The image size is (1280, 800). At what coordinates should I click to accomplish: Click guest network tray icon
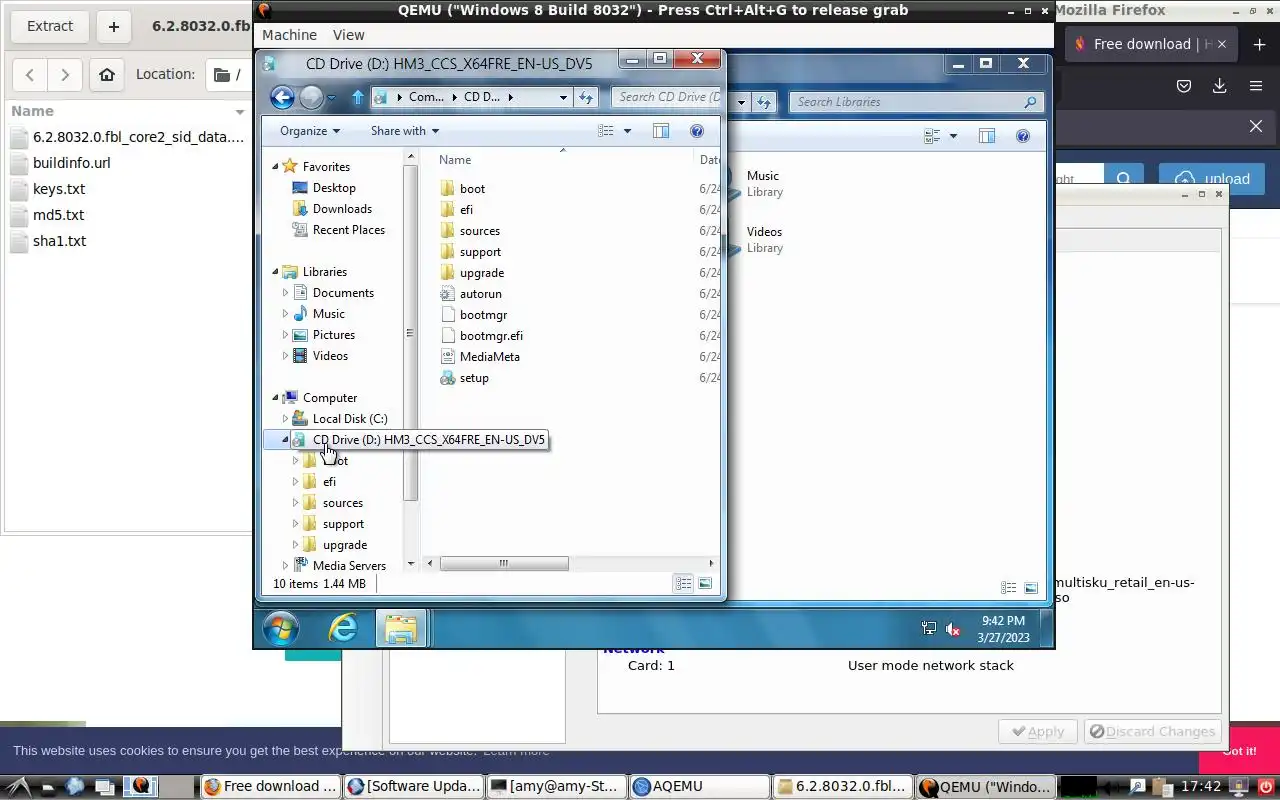point(929,629)
